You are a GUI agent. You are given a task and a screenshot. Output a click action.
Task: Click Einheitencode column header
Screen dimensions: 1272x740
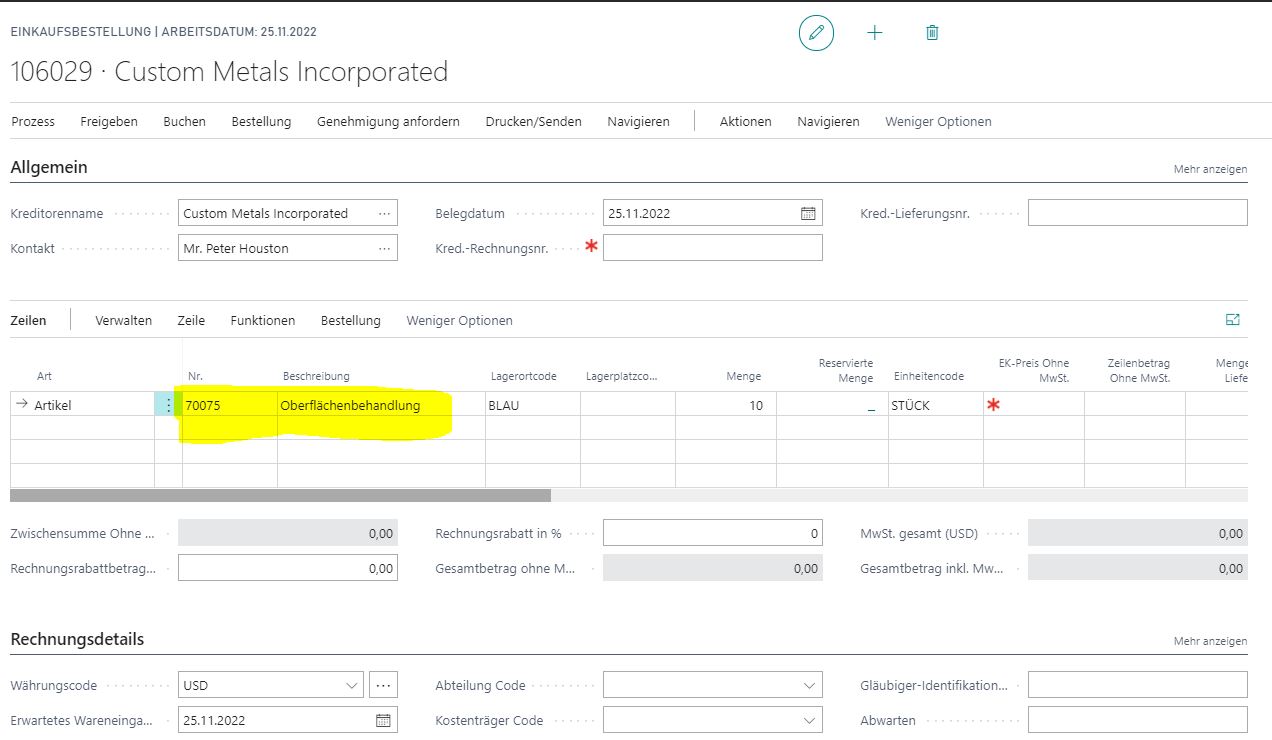click(928, 376)
